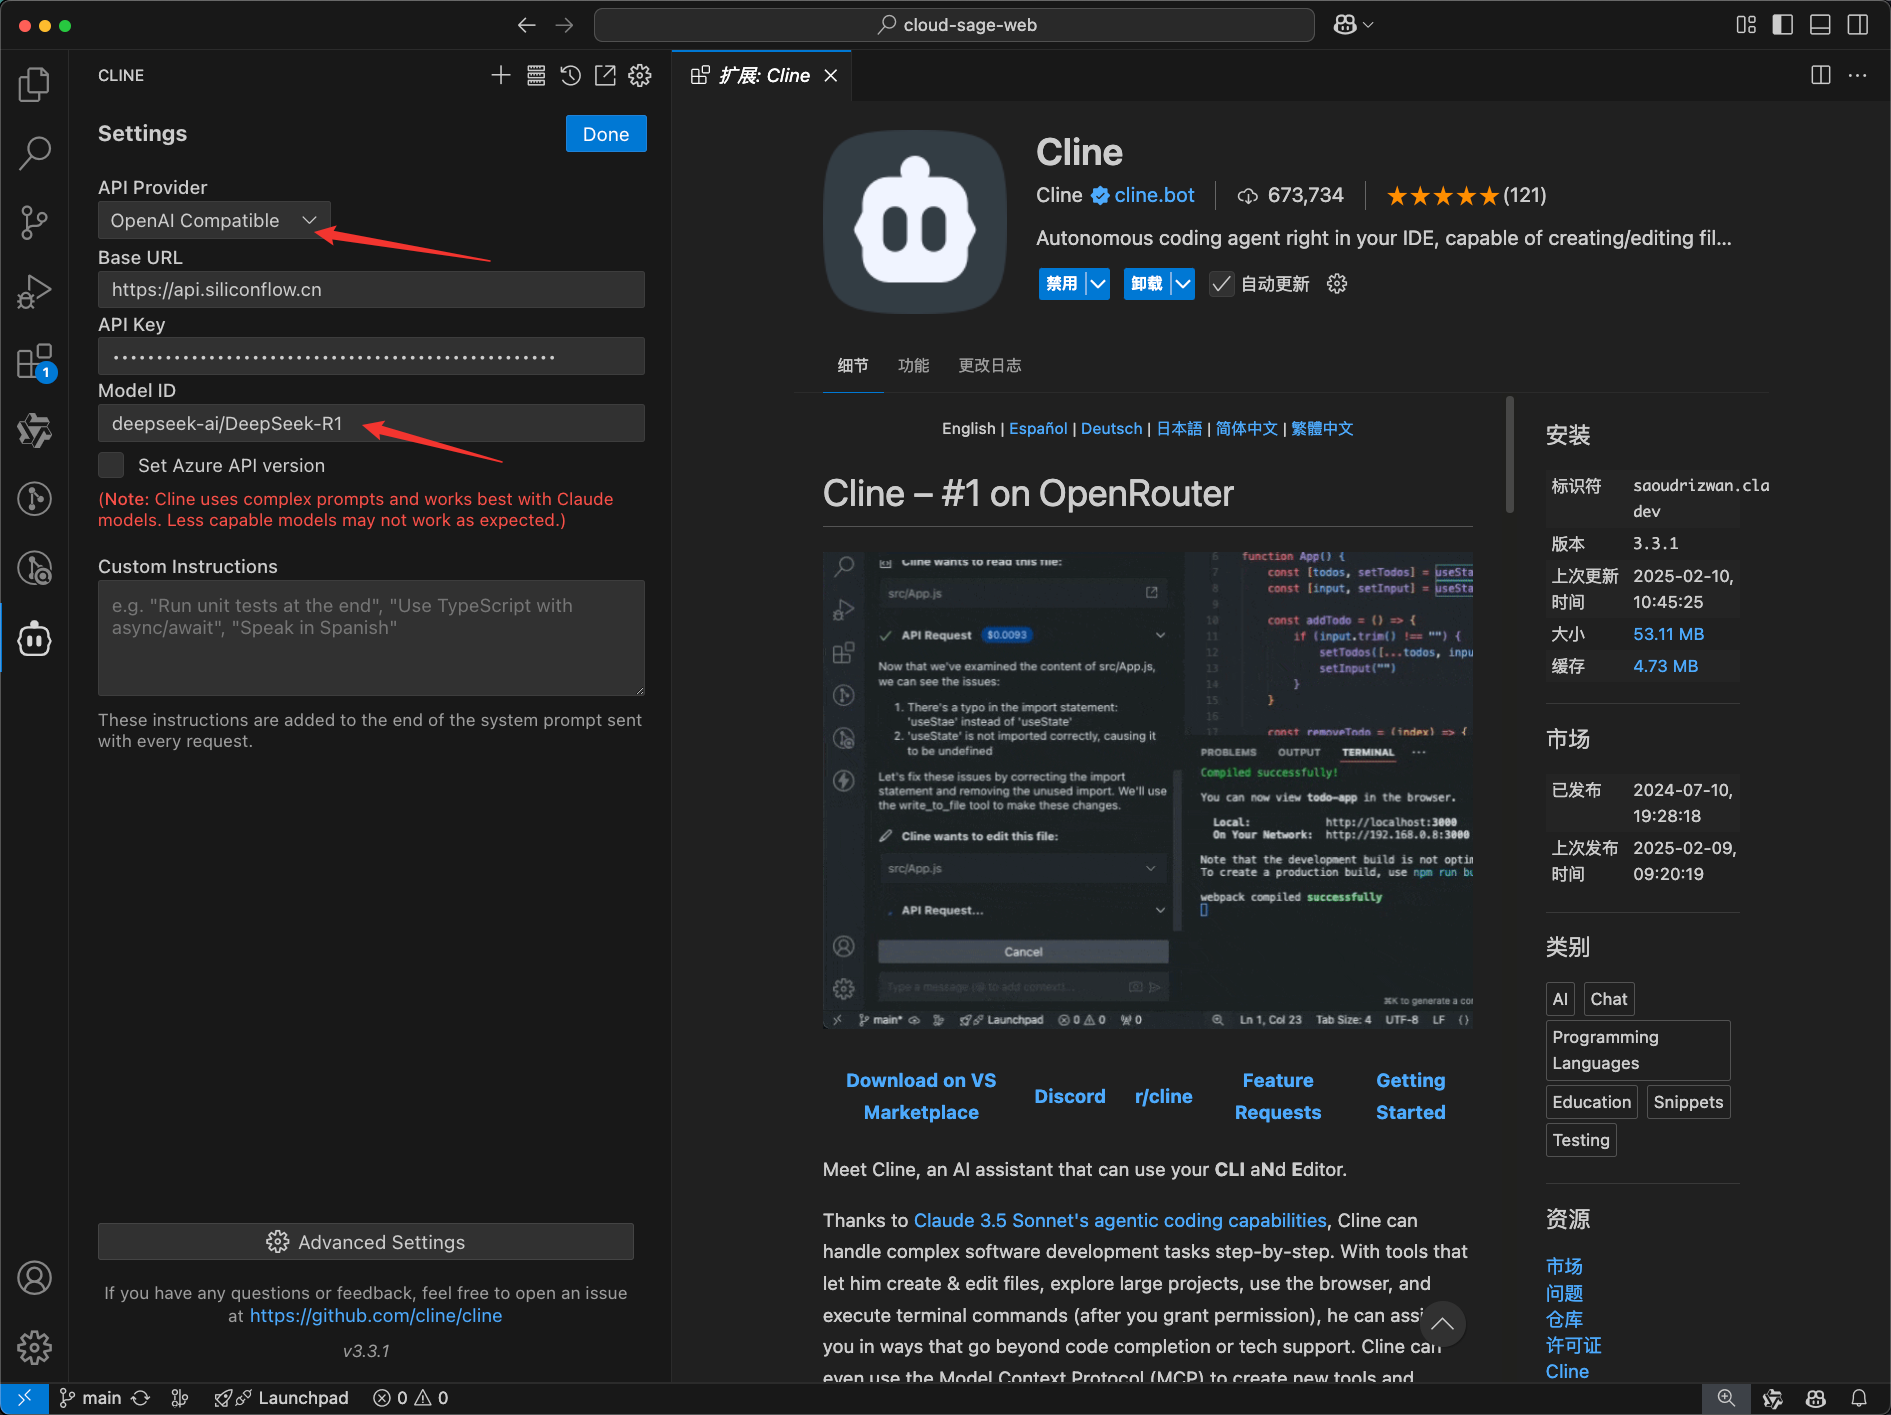Image resolution: width=1891 pixels, height=1415 pixels.
Task: Customize layout icon in title bar
Action: coord(1746,25)
